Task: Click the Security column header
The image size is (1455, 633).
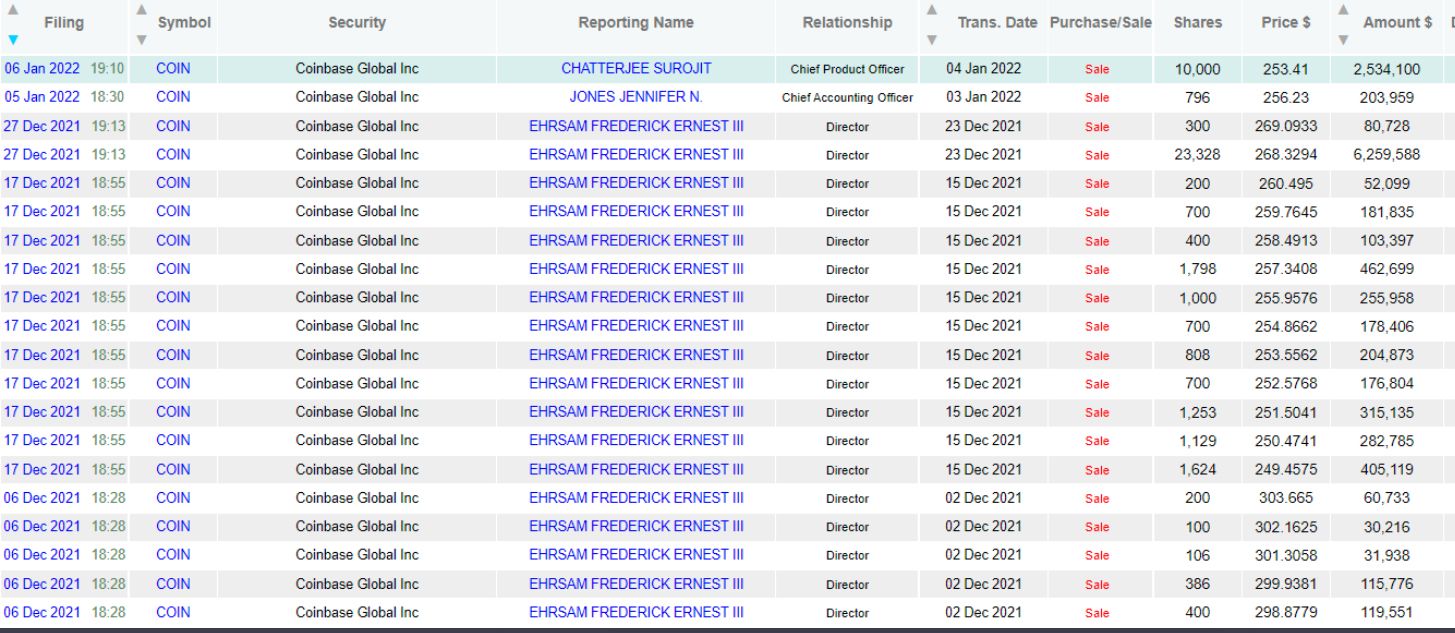Action: tap(357, 22)
